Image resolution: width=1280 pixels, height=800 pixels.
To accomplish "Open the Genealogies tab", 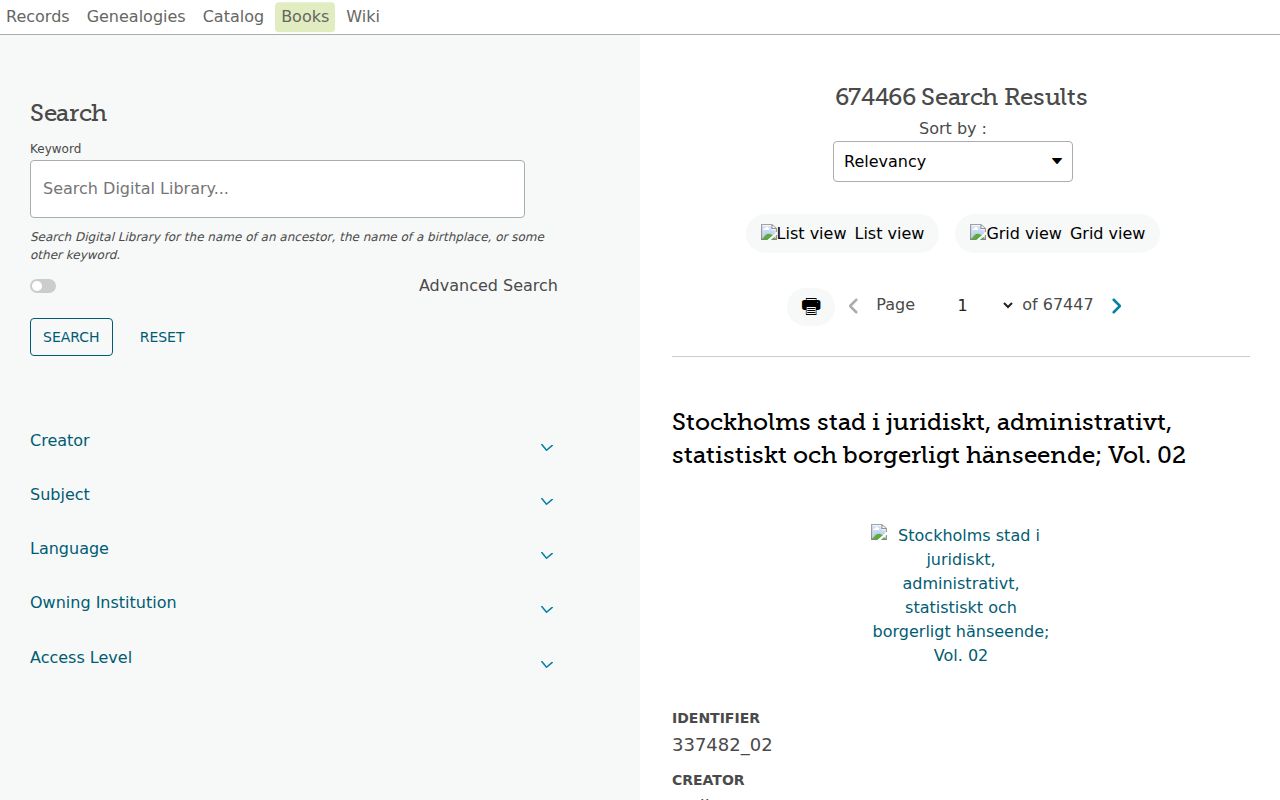I will click(x=136, y=17).
